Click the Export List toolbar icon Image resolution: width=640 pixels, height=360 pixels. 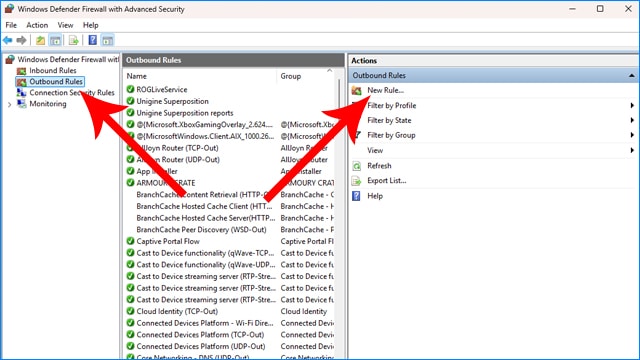[73, 40]
